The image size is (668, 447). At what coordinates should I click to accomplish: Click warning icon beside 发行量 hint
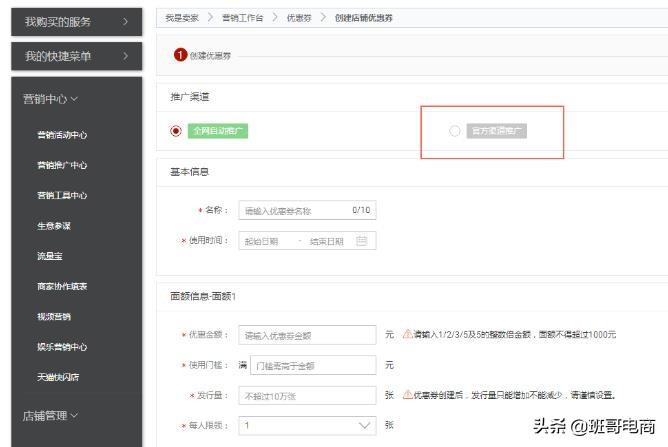pos(407,395)
